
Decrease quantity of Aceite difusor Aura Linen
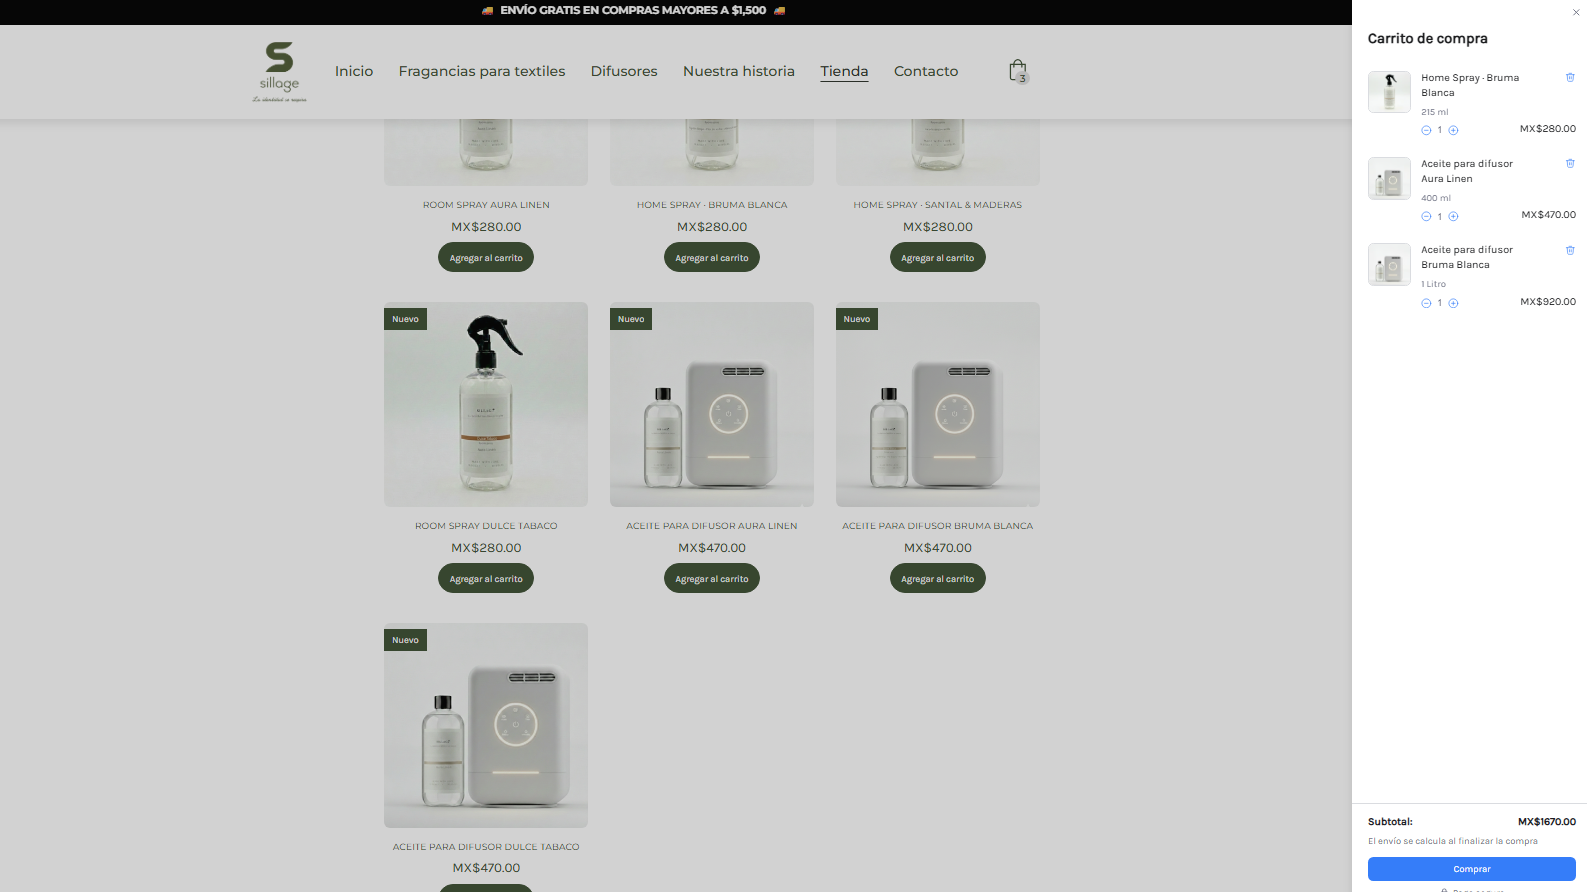(x=1426, y=216)
